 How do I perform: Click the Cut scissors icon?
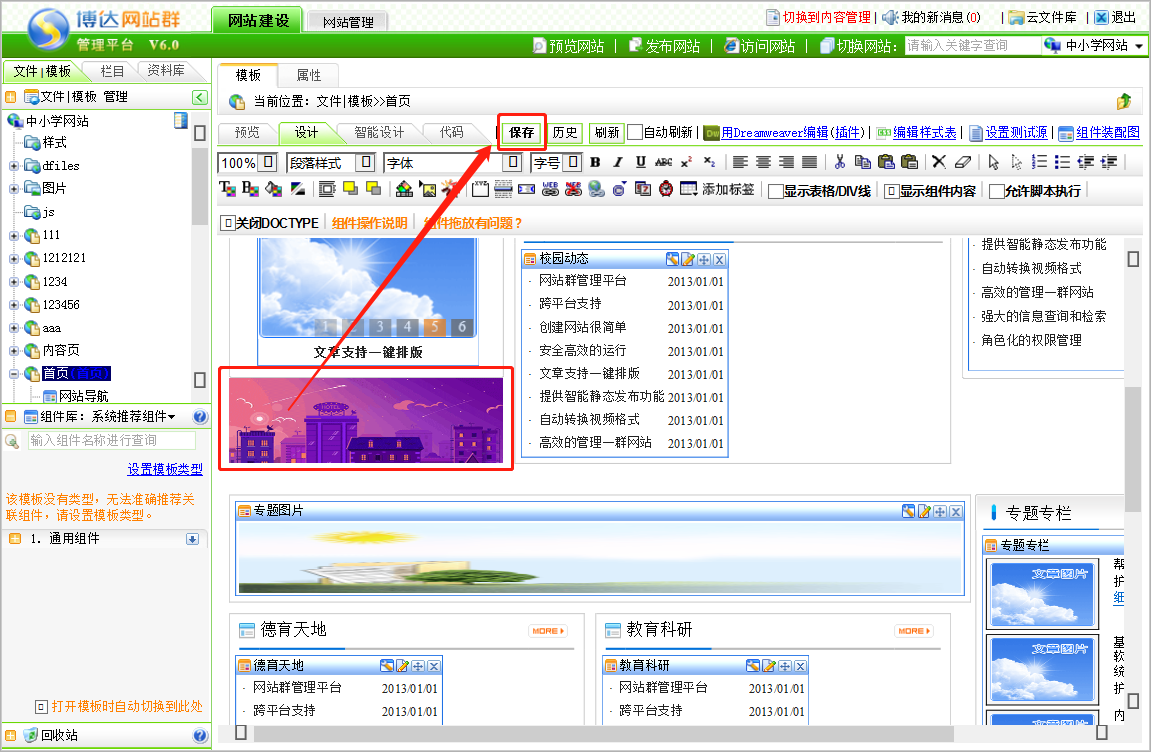[x=840, y=162]
